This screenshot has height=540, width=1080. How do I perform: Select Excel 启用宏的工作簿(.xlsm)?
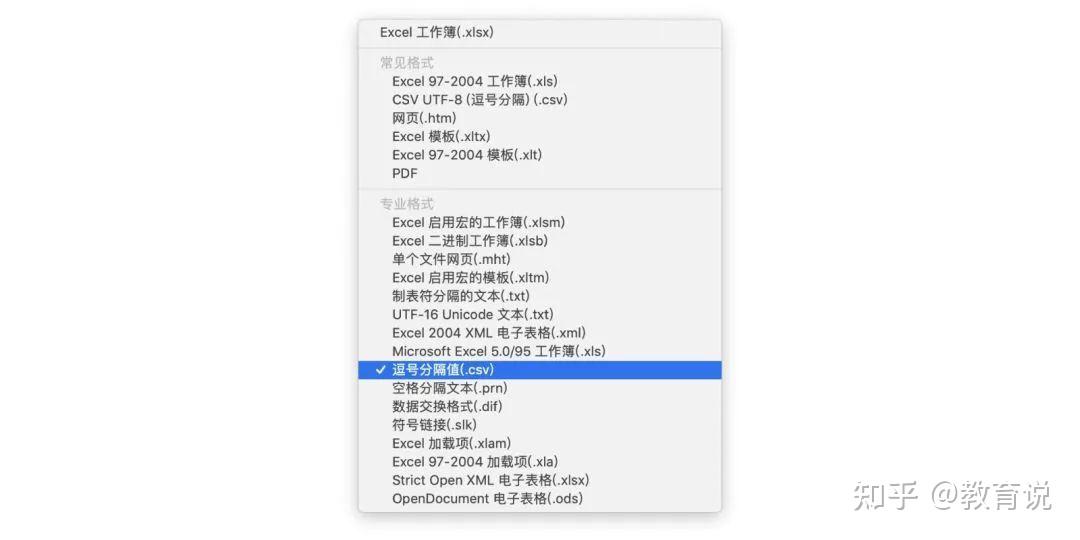click(539, 222)
